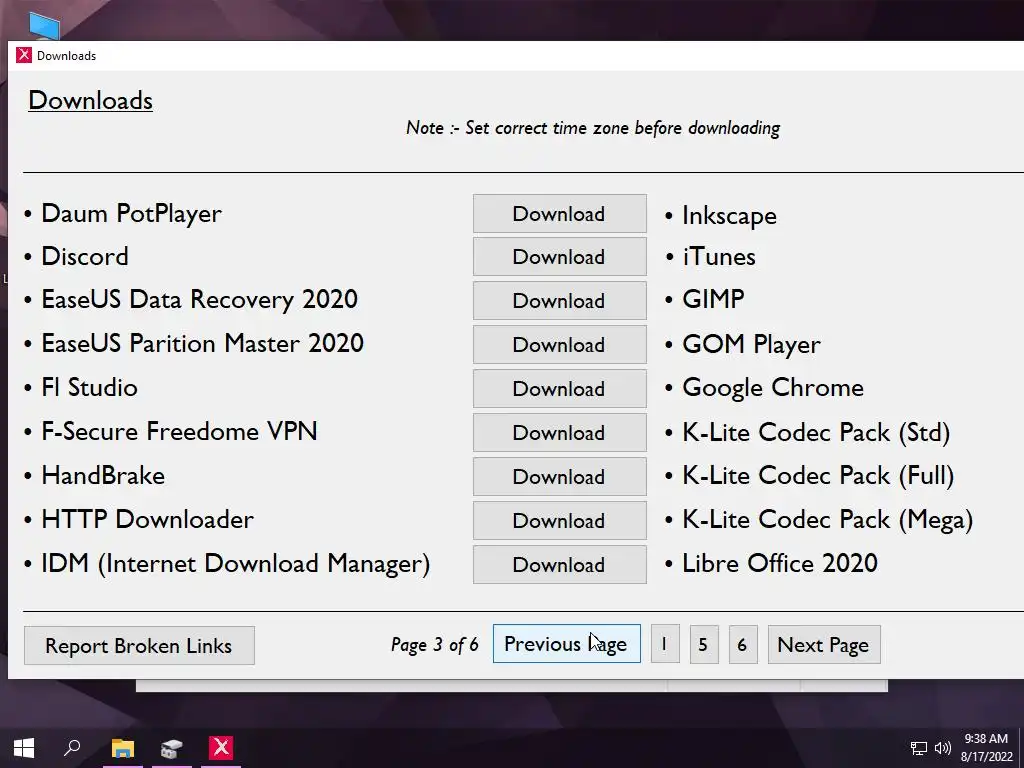Click the red X app icon in title bar

[24, 55]
